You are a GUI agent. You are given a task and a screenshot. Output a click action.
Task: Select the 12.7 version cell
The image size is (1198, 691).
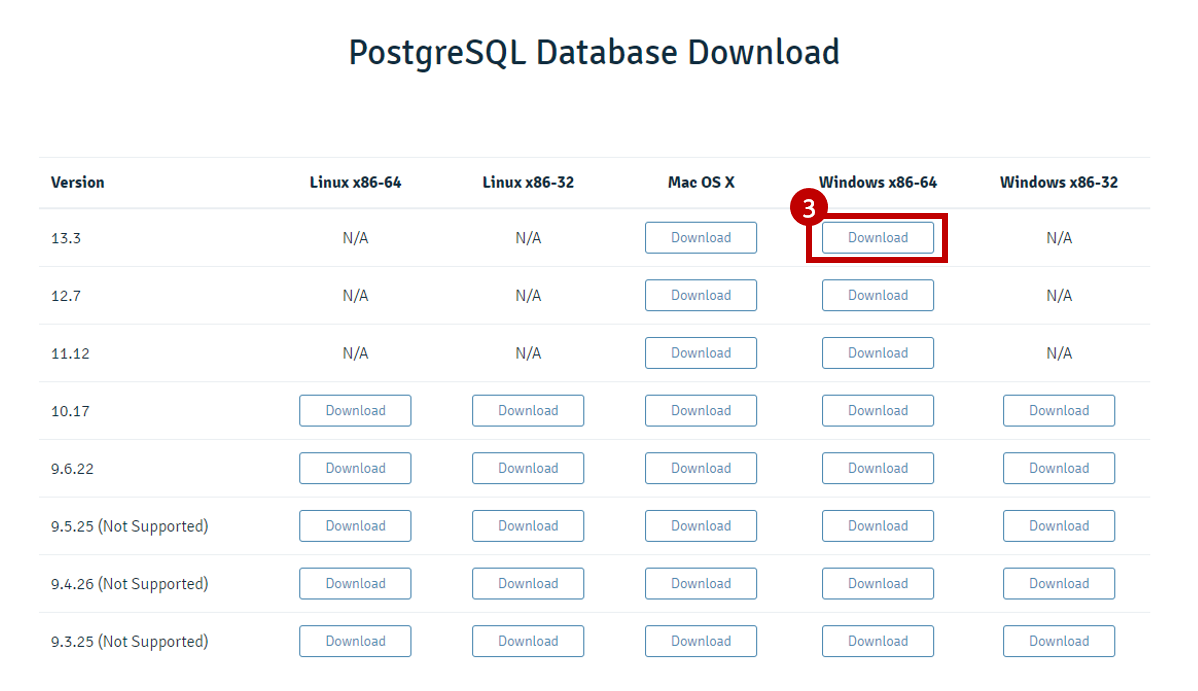(66, 296)
